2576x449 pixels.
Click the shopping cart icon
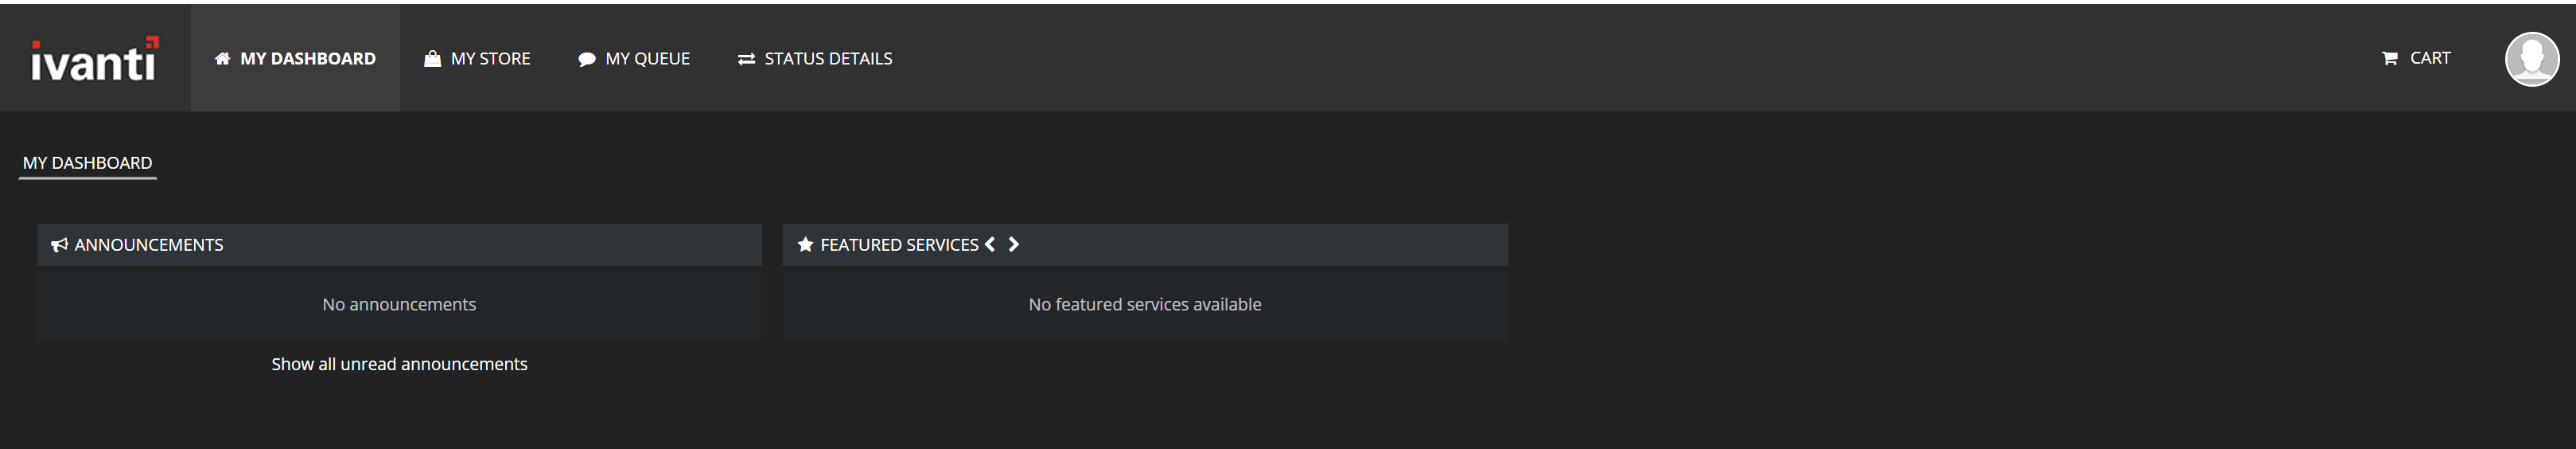2390,58
